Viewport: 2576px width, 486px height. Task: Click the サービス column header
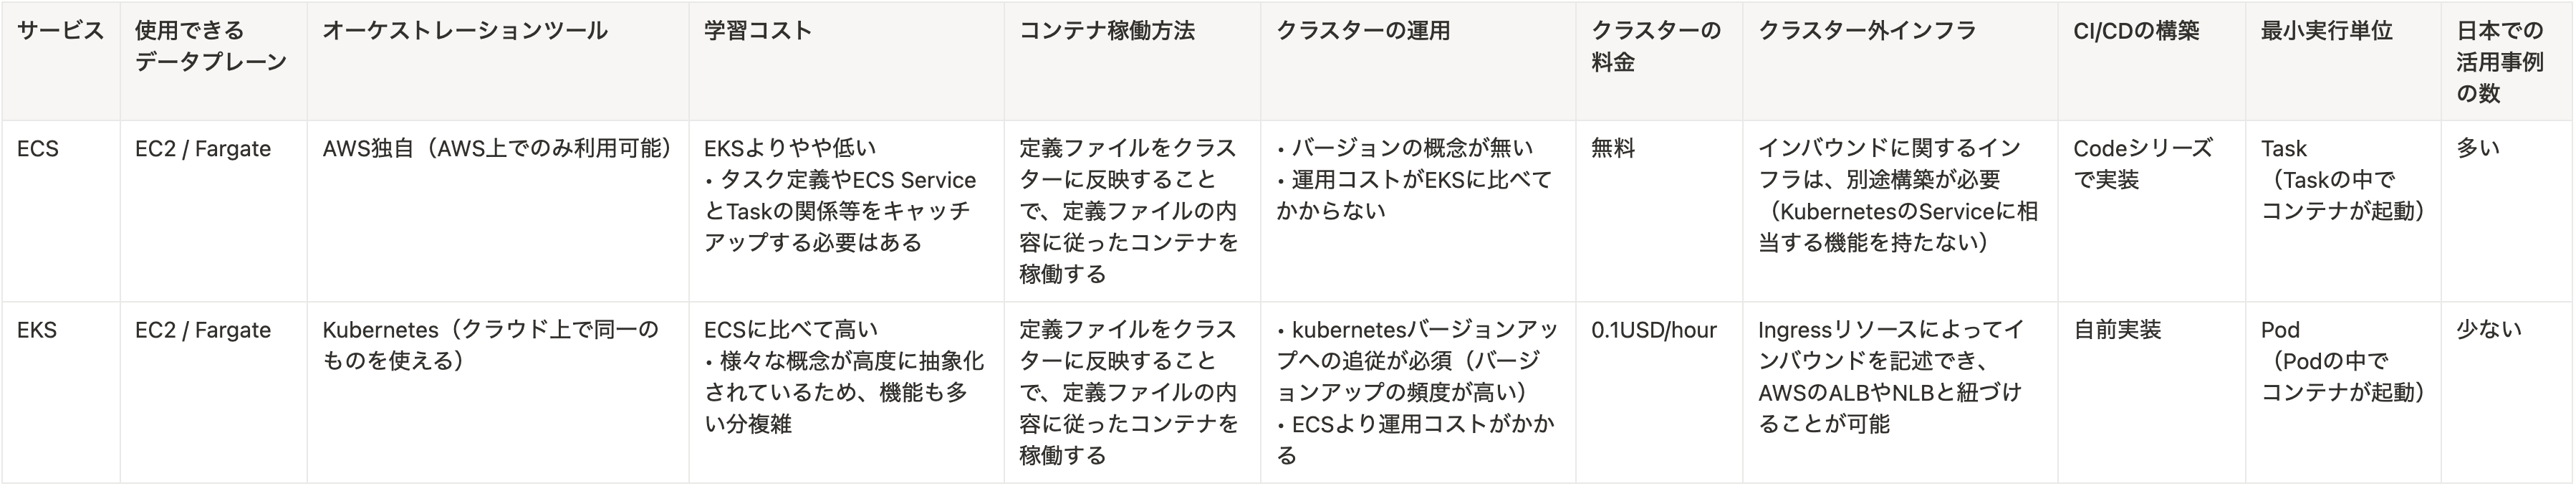coord(60,61)
